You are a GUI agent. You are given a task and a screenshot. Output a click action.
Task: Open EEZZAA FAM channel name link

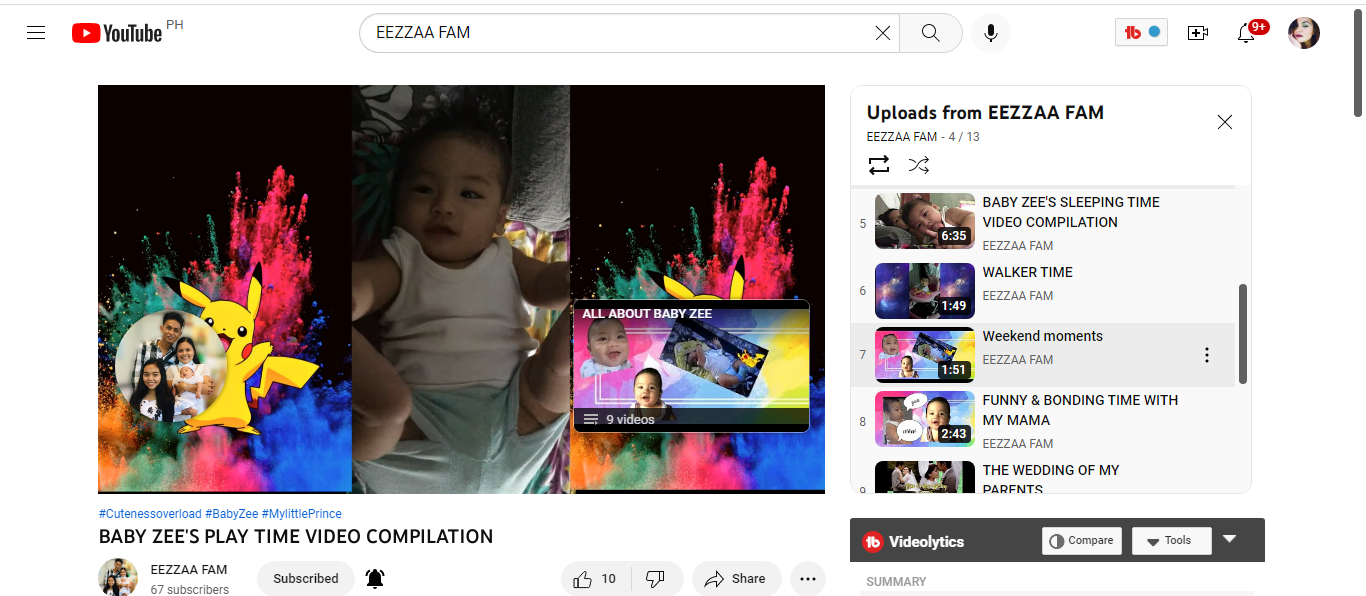pos(189,570)
